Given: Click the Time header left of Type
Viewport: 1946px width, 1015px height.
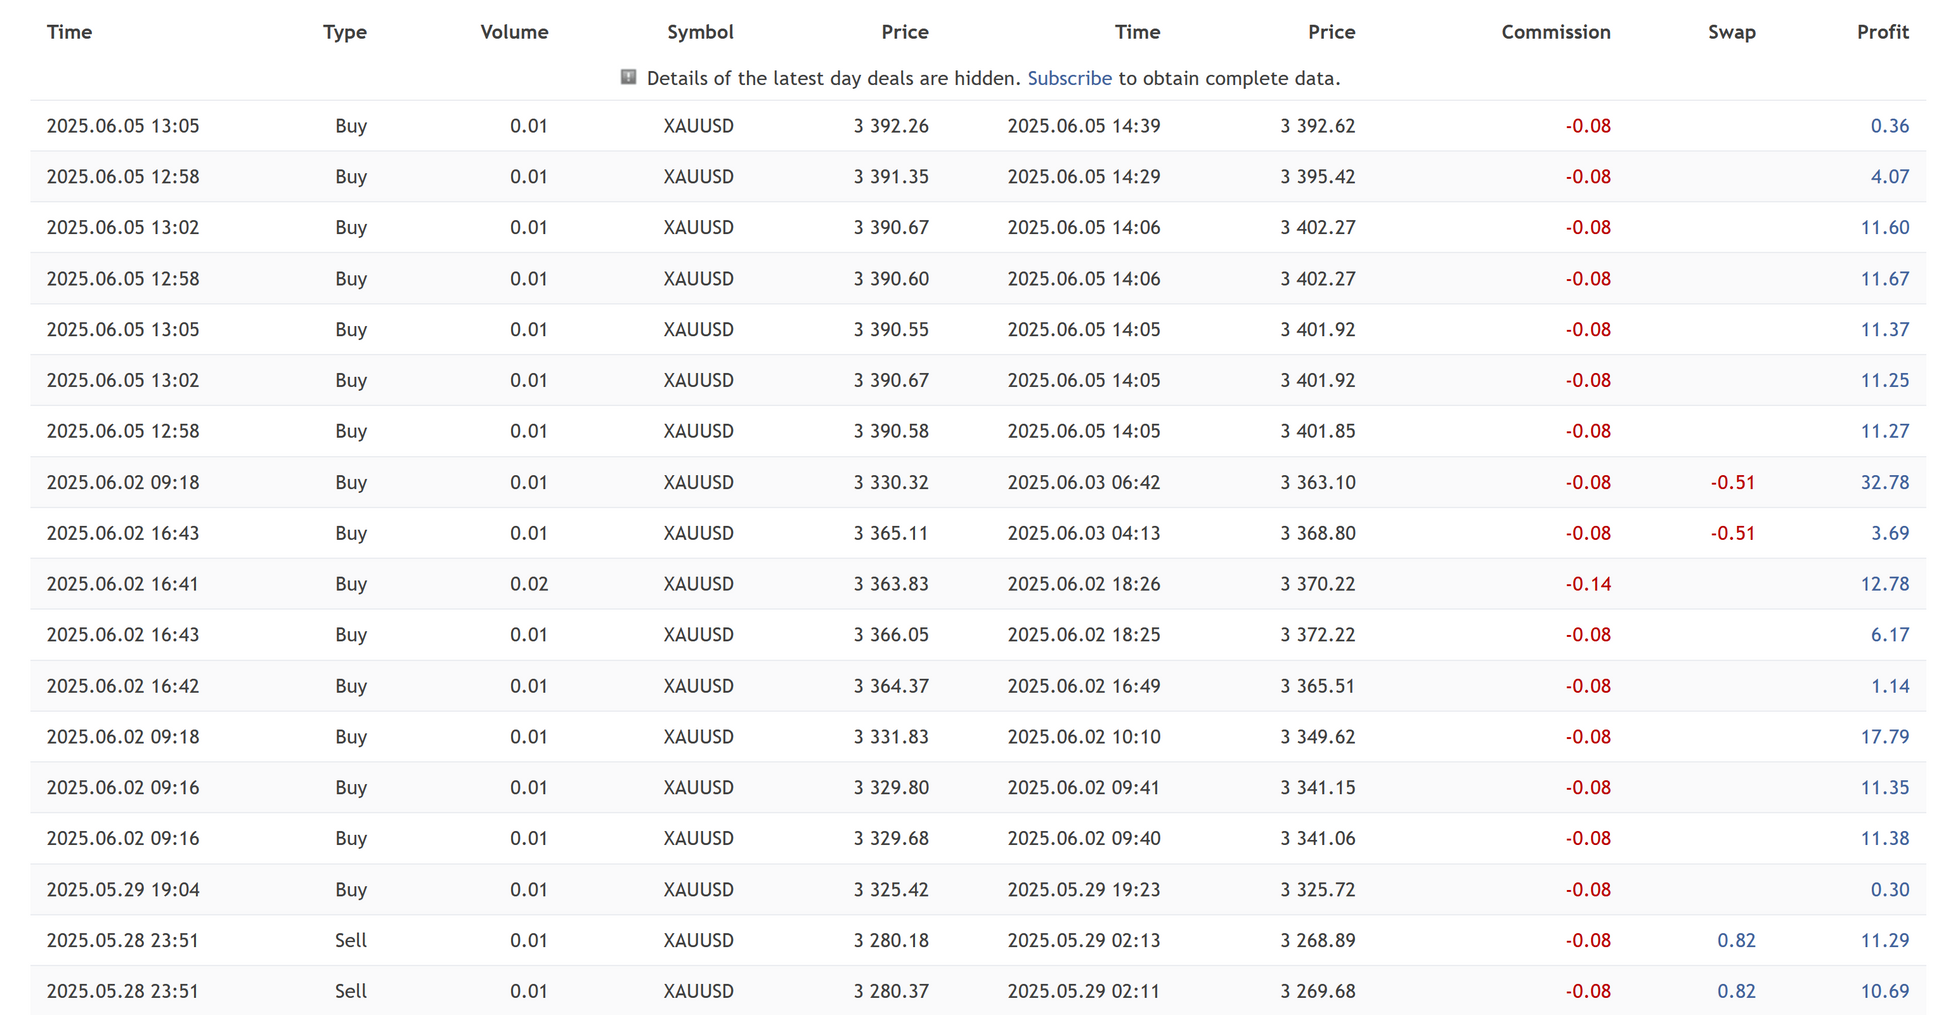Looking at the screenshot, I should [x=69, y=32].
